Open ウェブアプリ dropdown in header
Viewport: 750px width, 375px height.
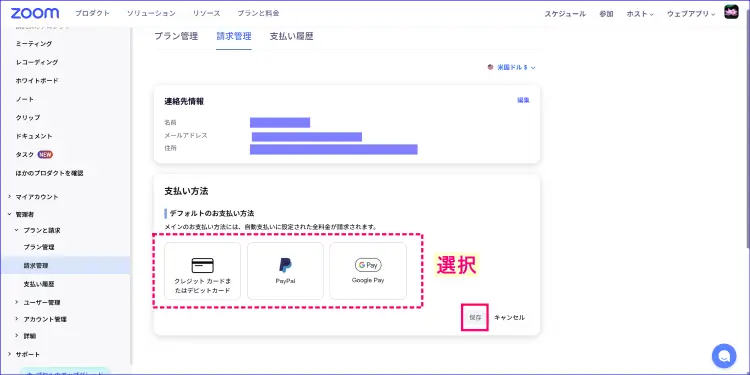point(691,14)
